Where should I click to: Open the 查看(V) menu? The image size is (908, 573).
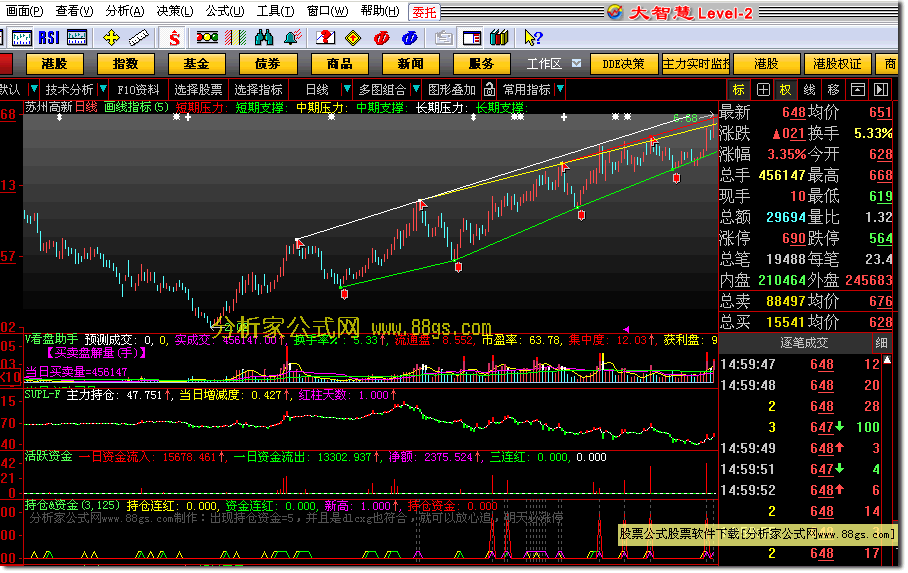pyautogui.click(x=74, y=11)
